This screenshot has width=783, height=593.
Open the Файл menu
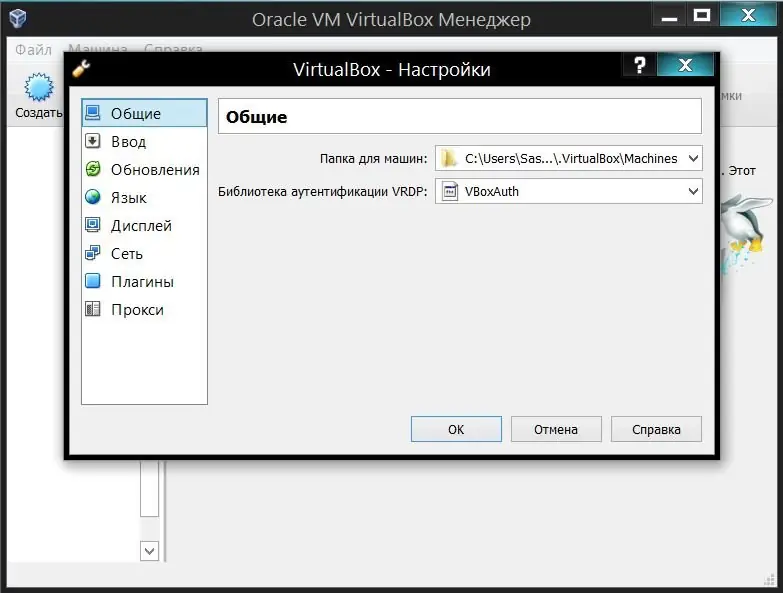pos(33,49)
